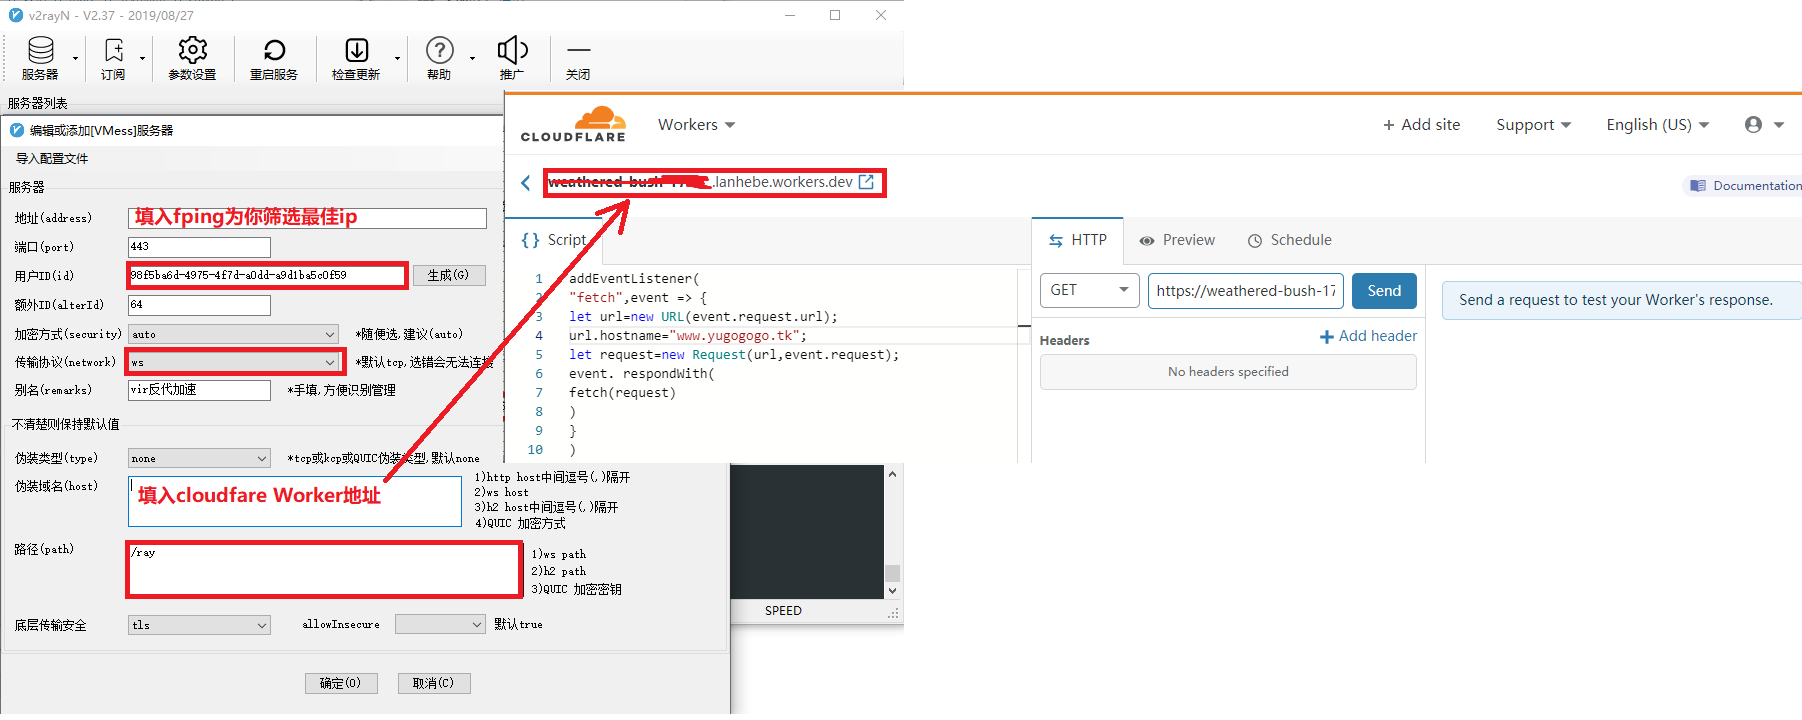The height and width of the screenshot is (720, 1802).
Task: Switch to the Schedule tab
Action: click(x=1290, y=240)
